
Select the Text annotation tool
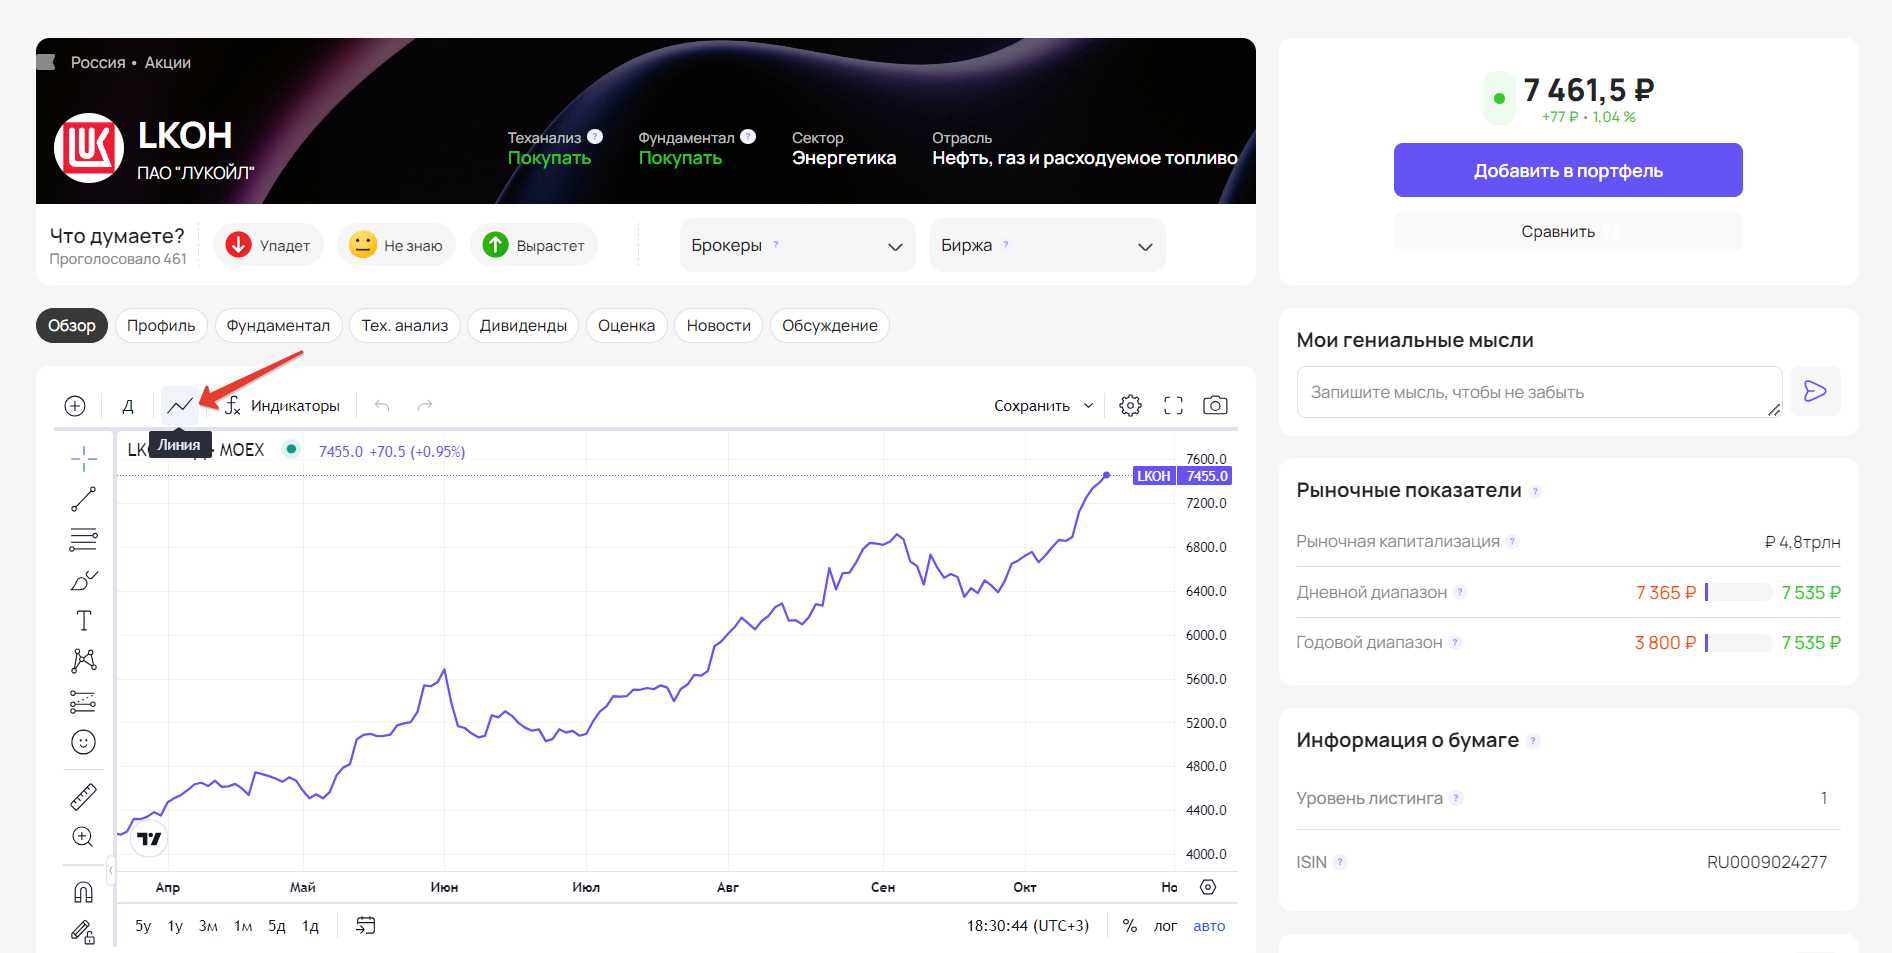(84, 621)
